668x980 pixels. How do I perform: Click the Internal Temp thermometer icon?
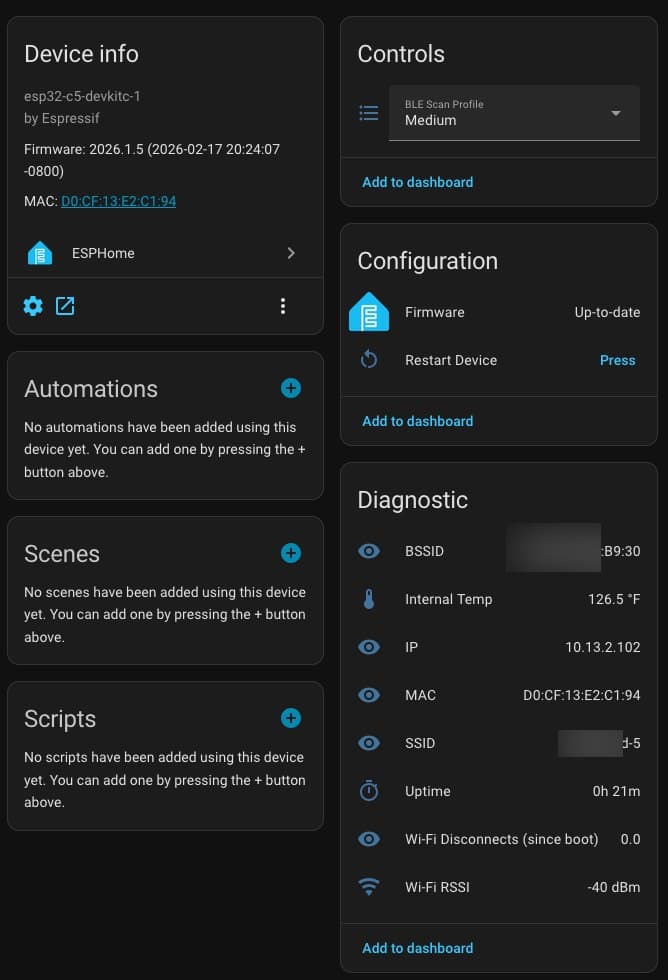369,600
